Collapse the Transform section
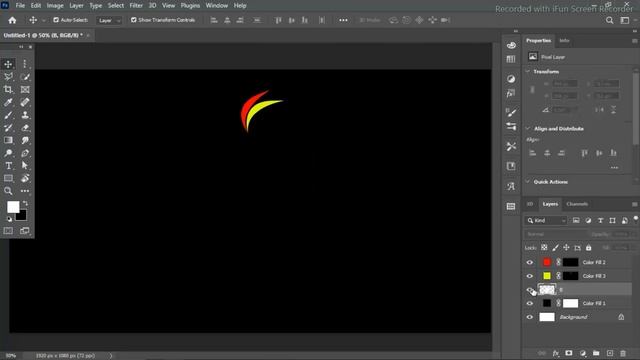Image resolution: width=640 pixels, height=360 pixels. [x=528, y=71]
